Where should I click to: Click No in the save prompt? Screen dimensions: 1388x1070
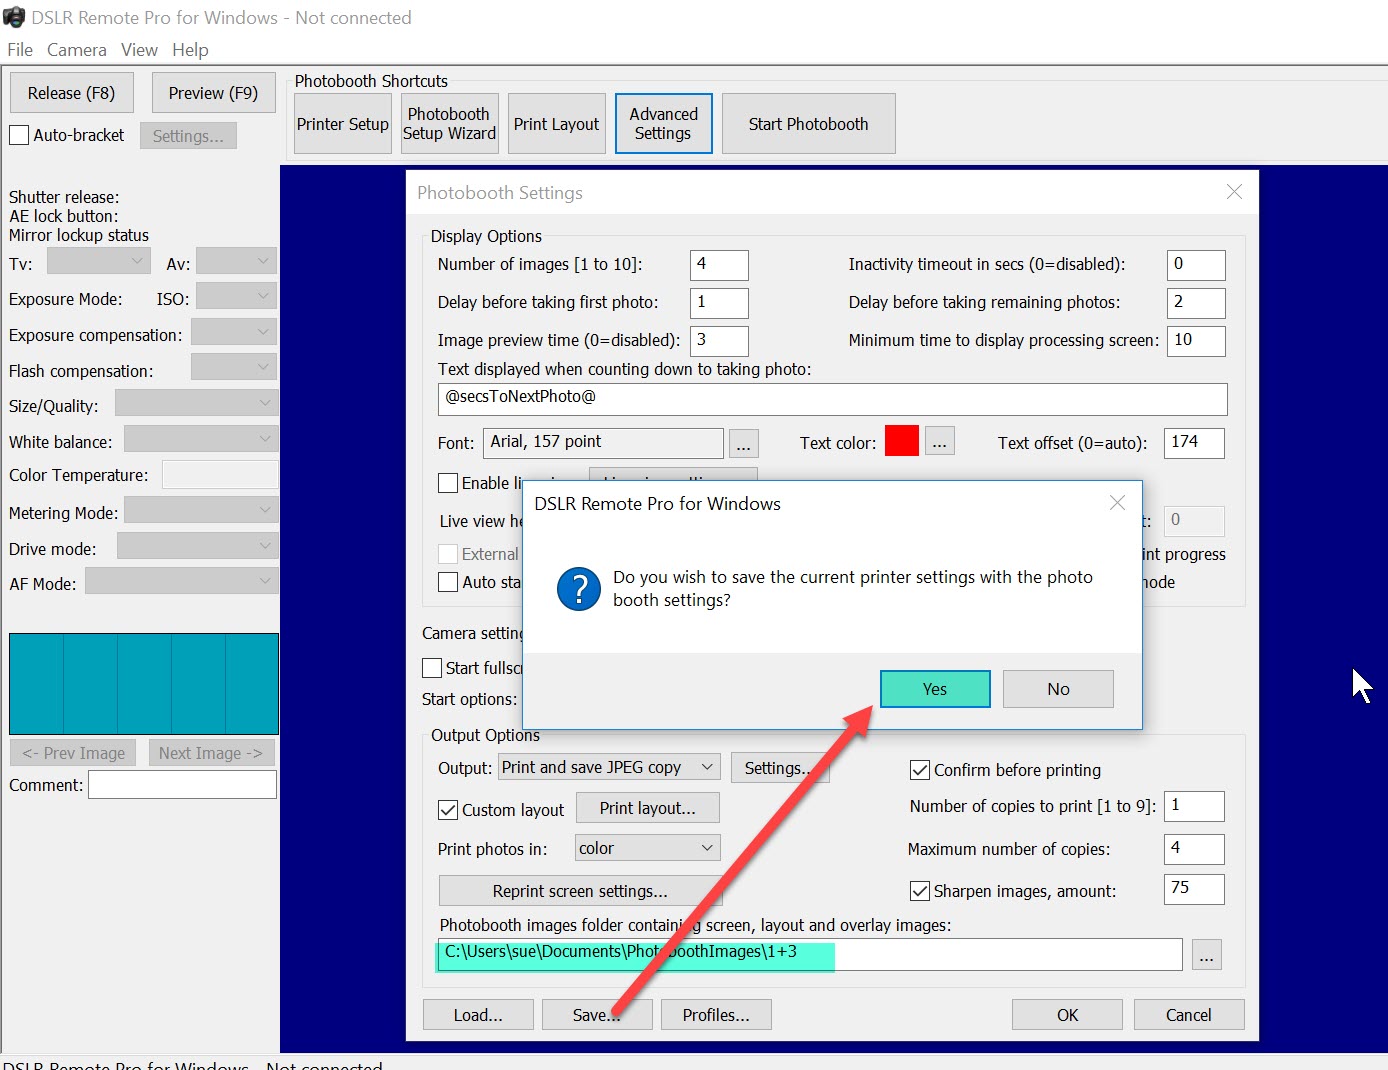pos(1058,689)
